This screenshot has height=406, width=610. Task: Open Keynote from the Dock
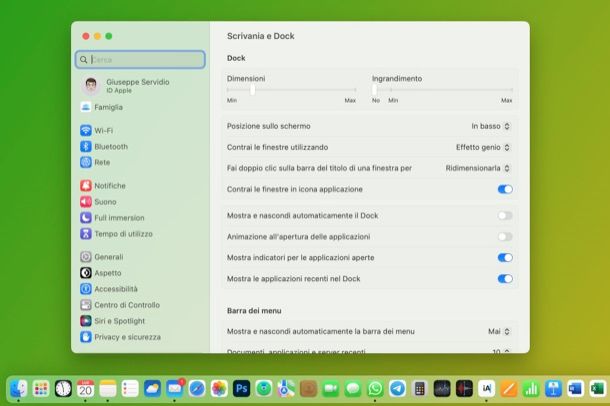tap(553, 388)
